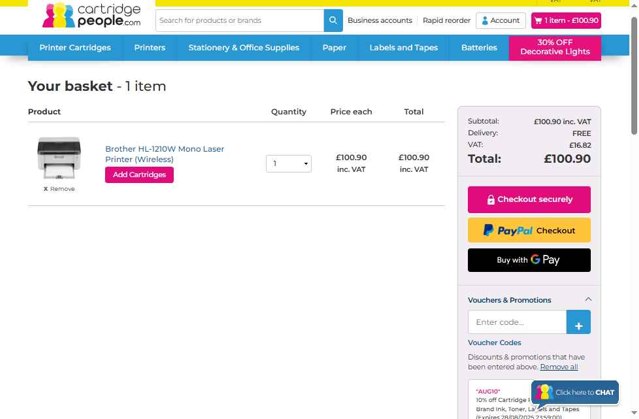Open the Business accounts link

coord(380,20)
